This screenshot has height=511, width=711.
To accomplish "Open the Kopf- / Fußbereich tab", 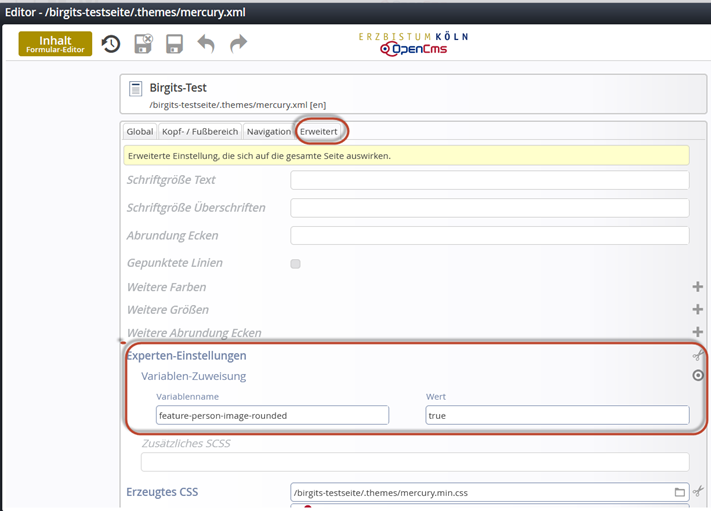I will [200, 132].
